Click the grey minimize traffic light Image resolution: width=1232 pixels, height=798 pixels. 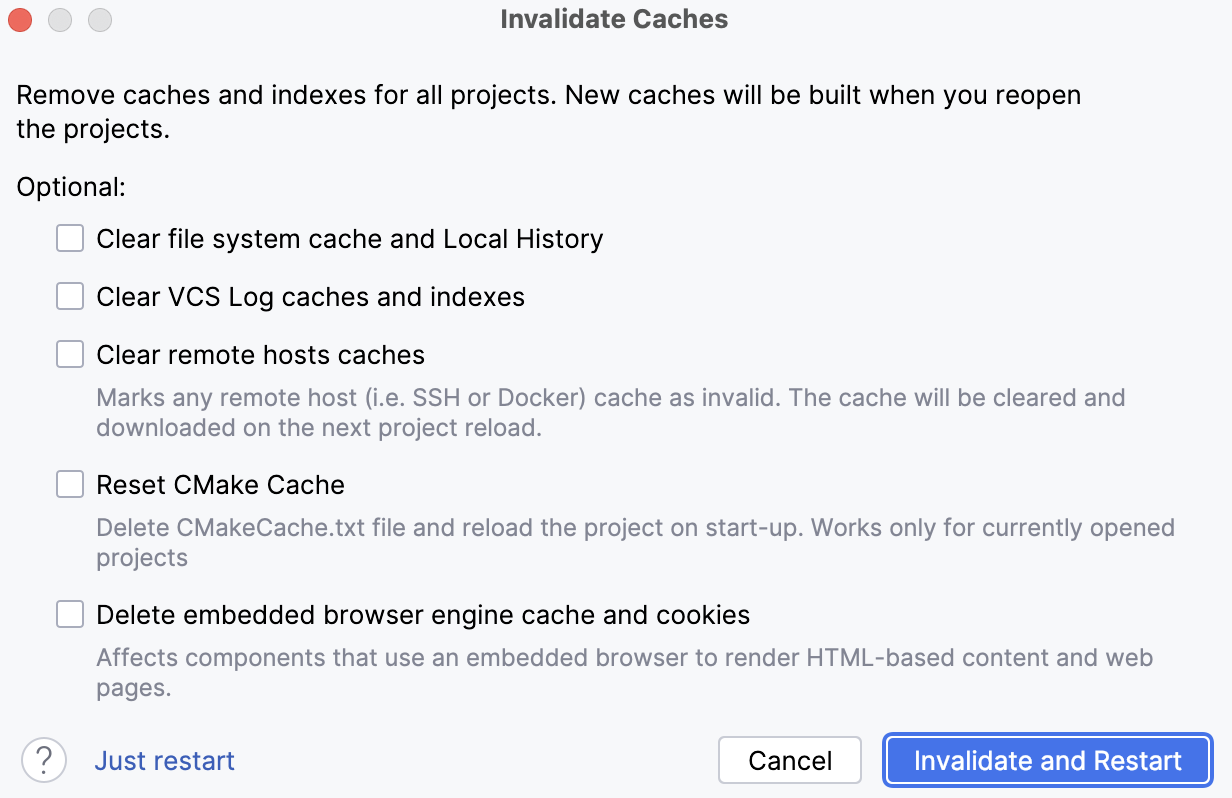[59, 19]
